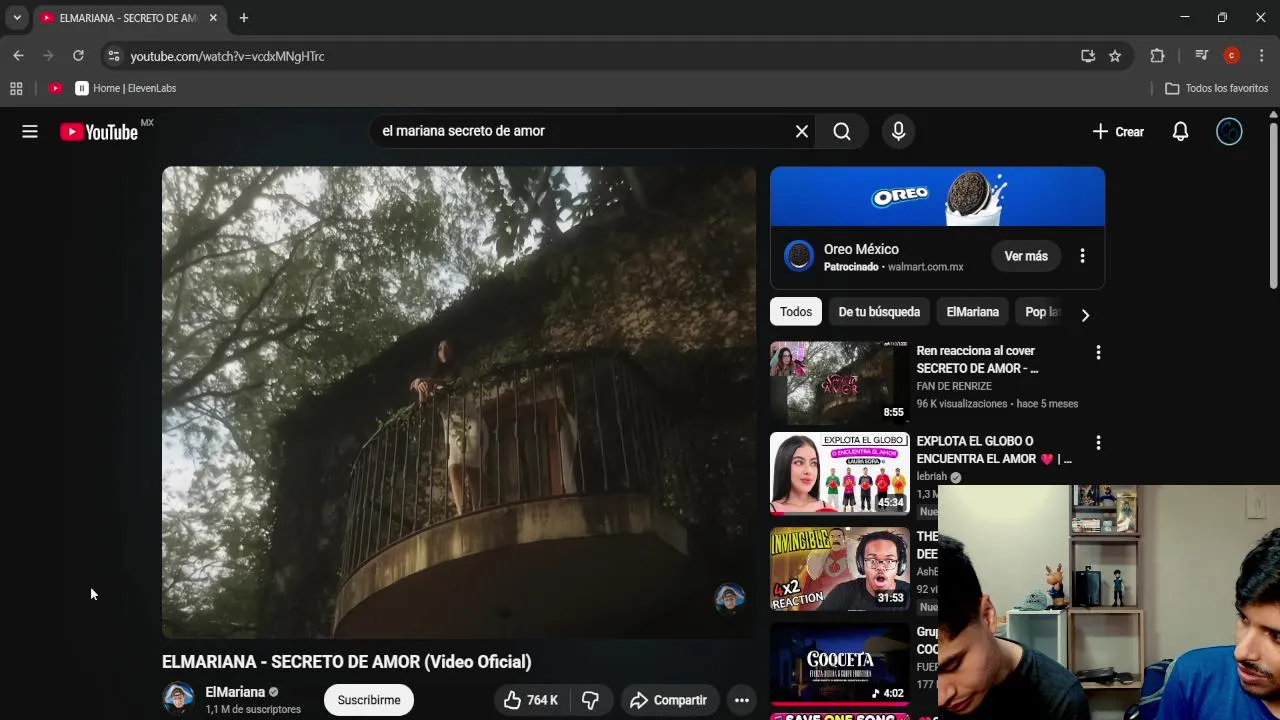Click the Compartir share button

668,700
